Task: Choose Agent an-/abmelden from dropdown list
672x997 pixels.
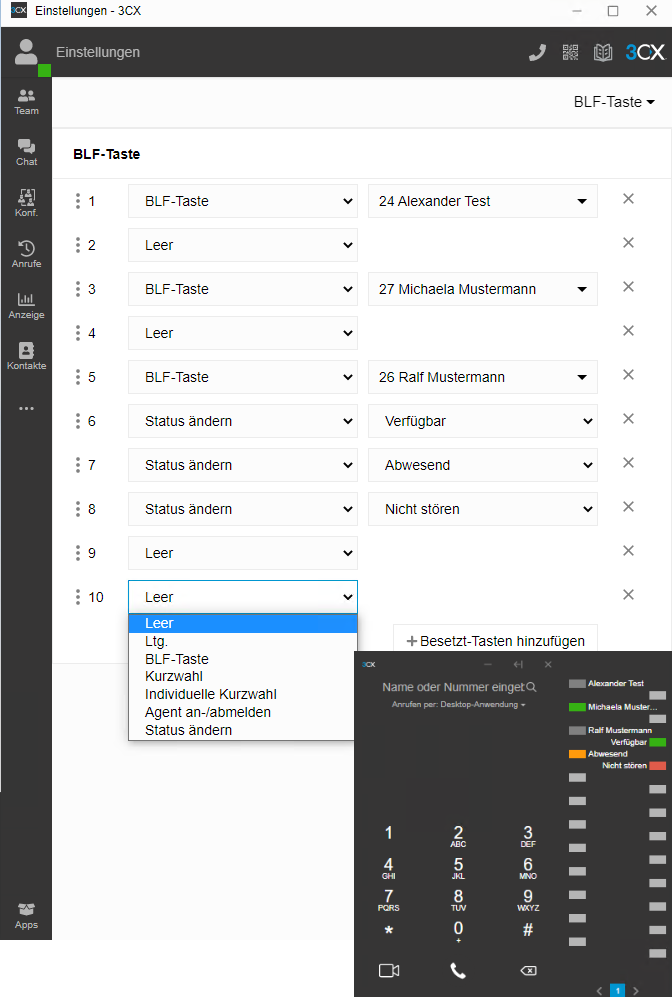Action: pos(208,712)
